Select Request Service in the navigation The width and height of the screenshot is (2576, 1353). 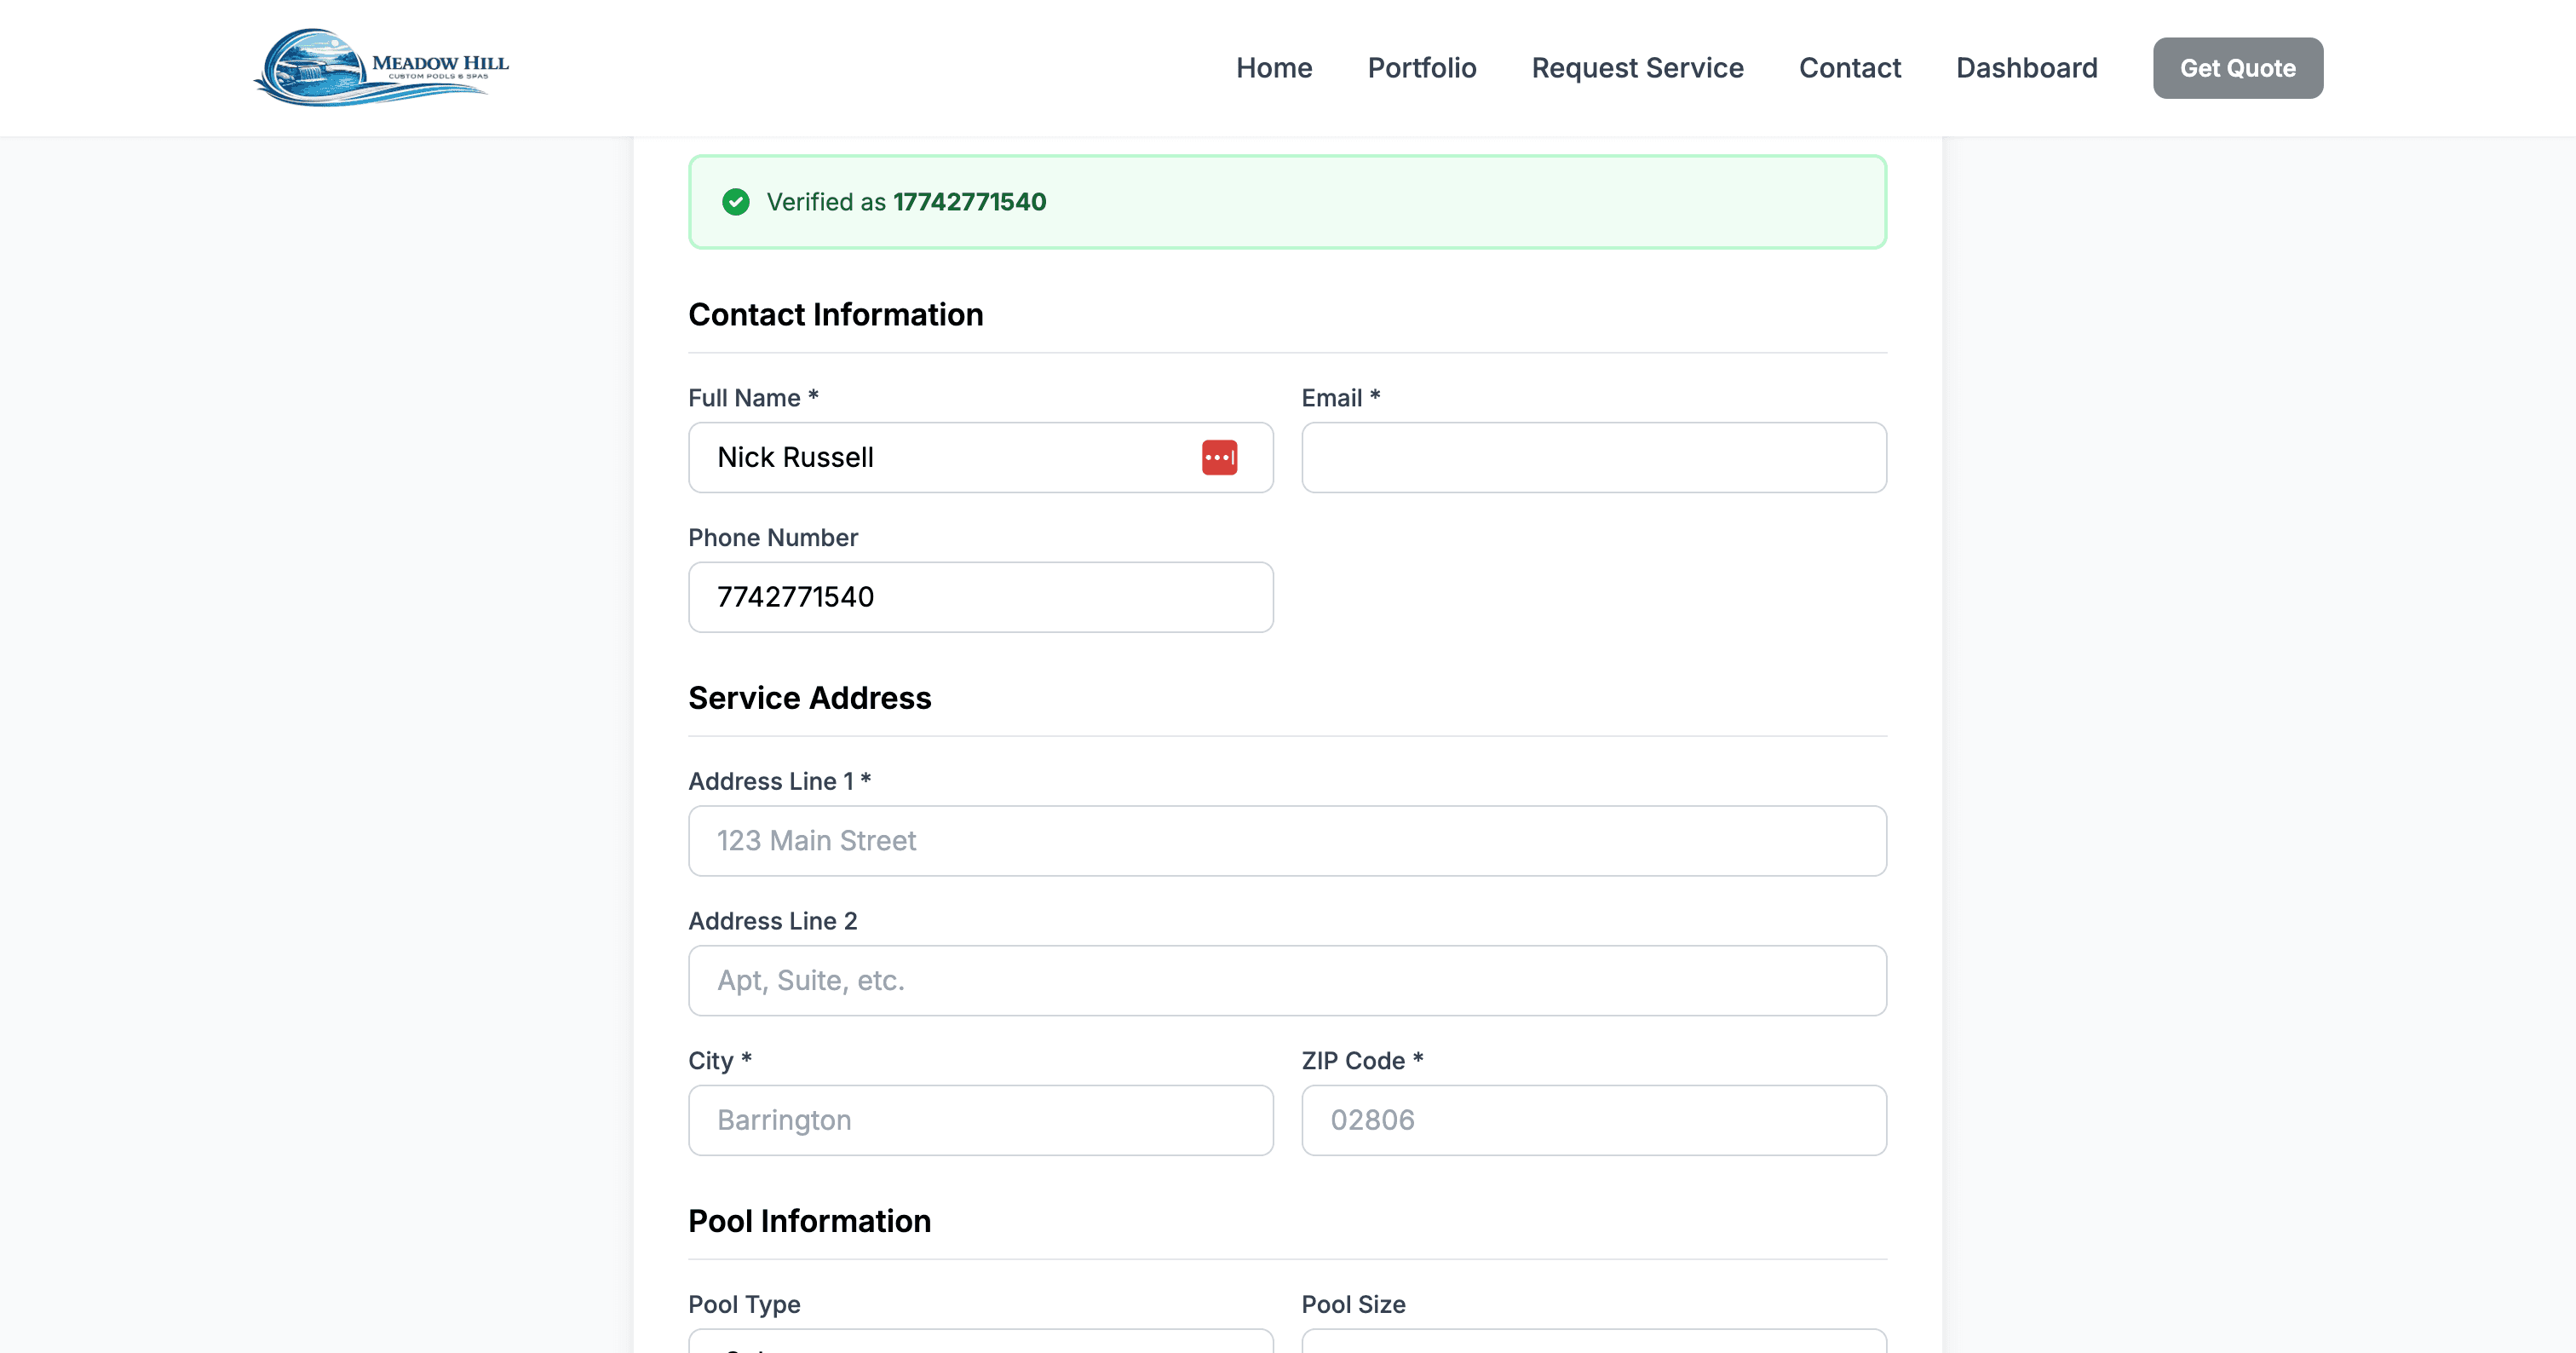click(x=1637, y=67)
